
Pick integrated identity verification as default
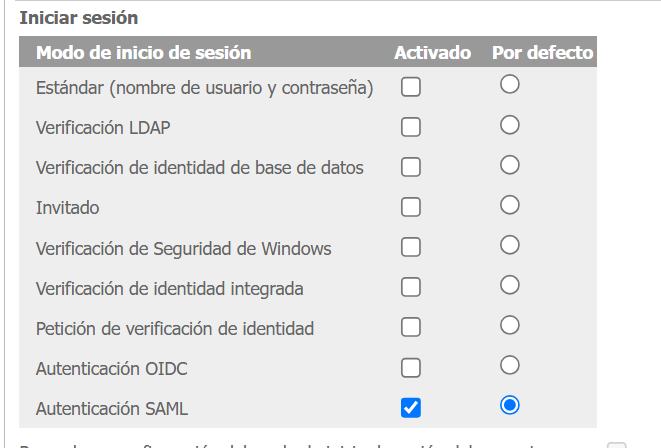(510, 285)
